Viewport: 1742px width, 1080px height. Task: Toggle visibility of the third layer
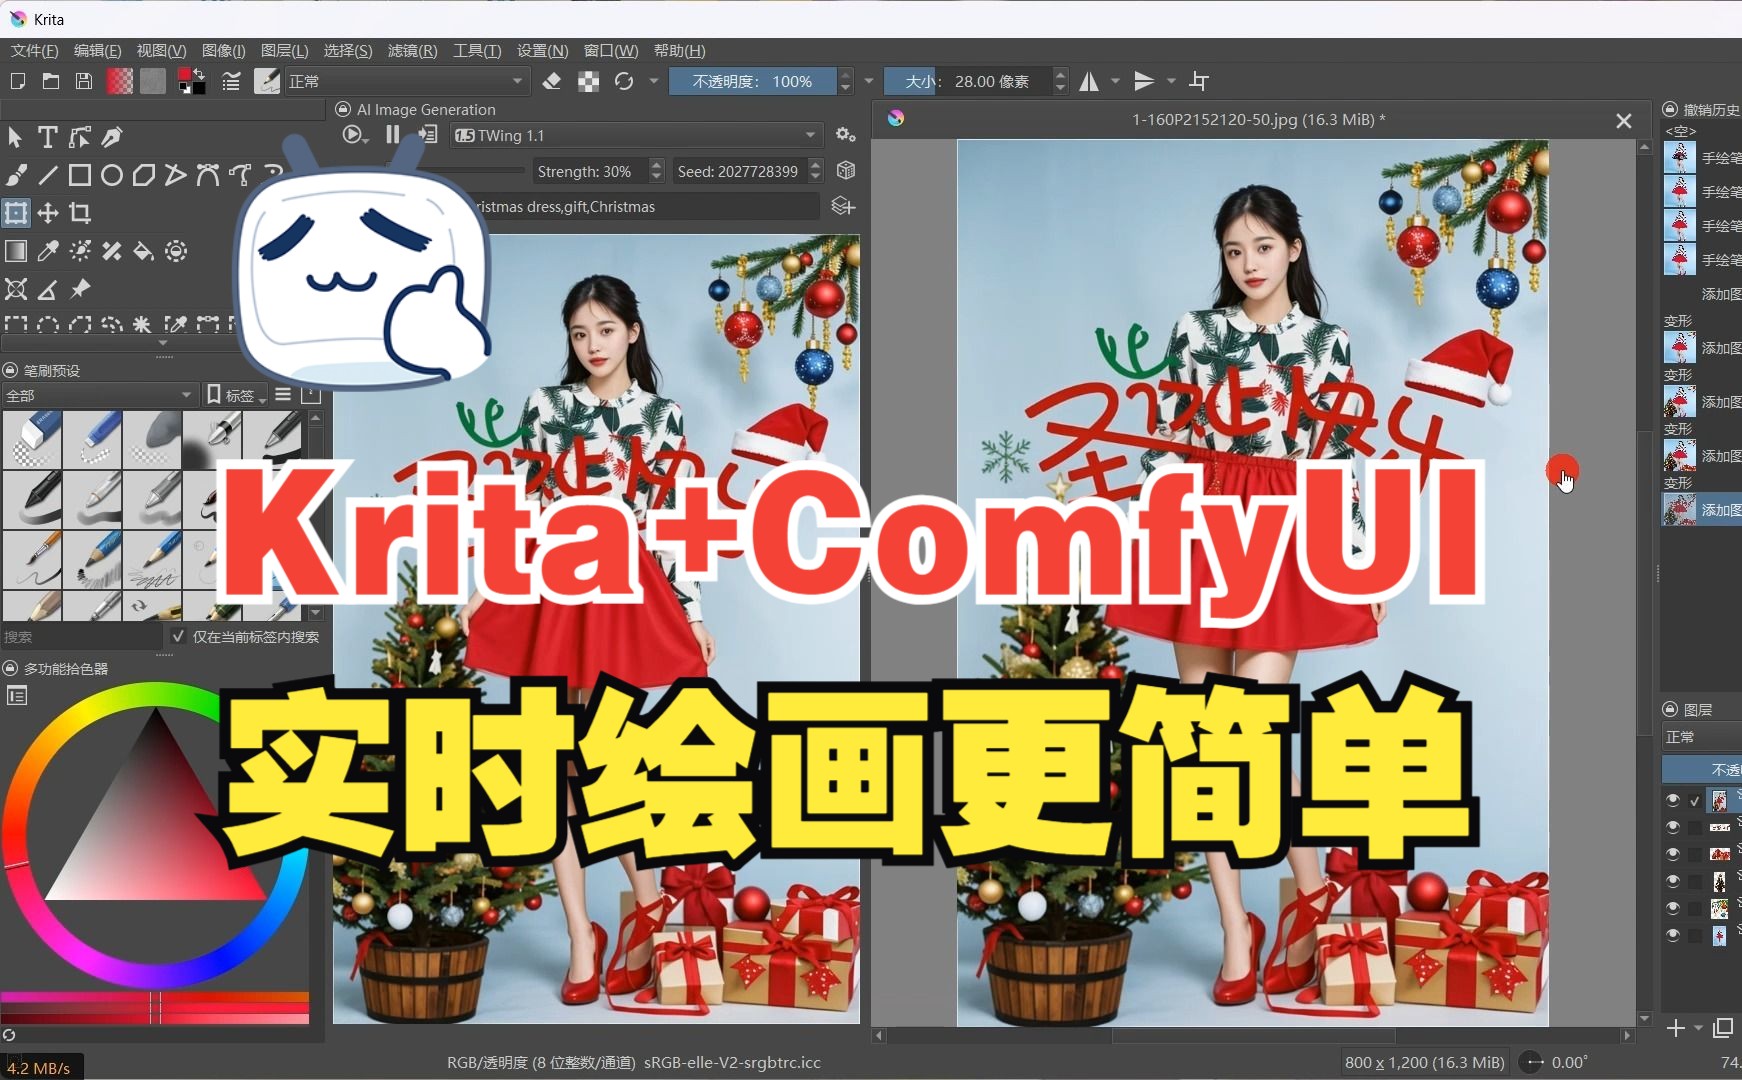point(1673,854)
